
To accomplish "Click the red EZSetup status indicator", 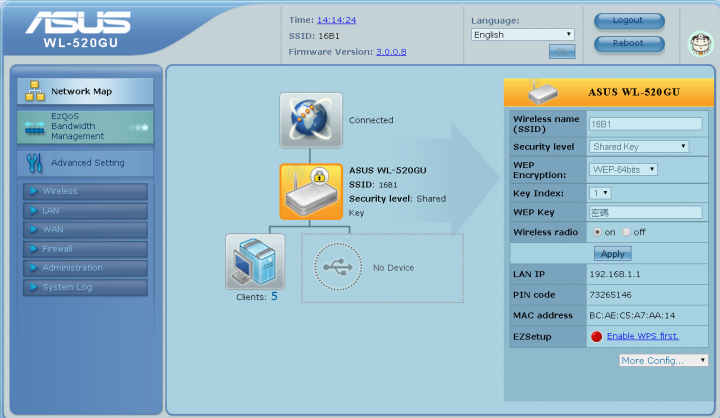I will point(596,337).
